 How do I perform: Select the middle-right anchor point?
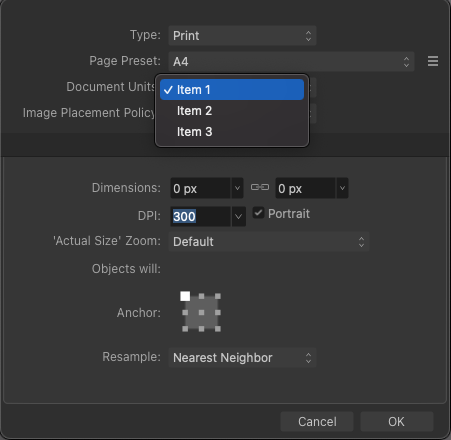(x=218, y=313)
